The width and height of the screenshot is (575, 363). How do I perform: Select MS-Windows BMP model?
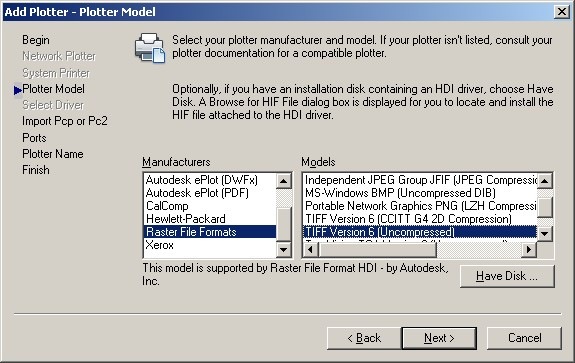pyautogui.click(x=420, y=193)
